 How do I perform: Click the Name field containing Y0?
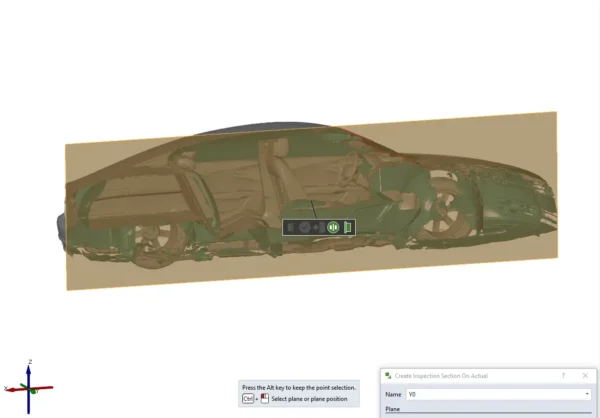(x=499, y=394)
